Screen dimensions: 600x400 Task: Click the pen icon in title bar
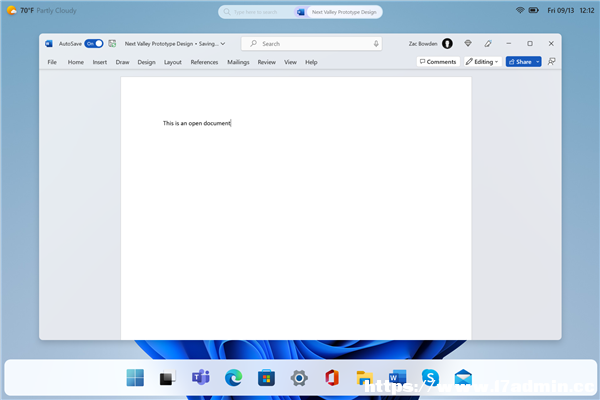tap(488, 44)
